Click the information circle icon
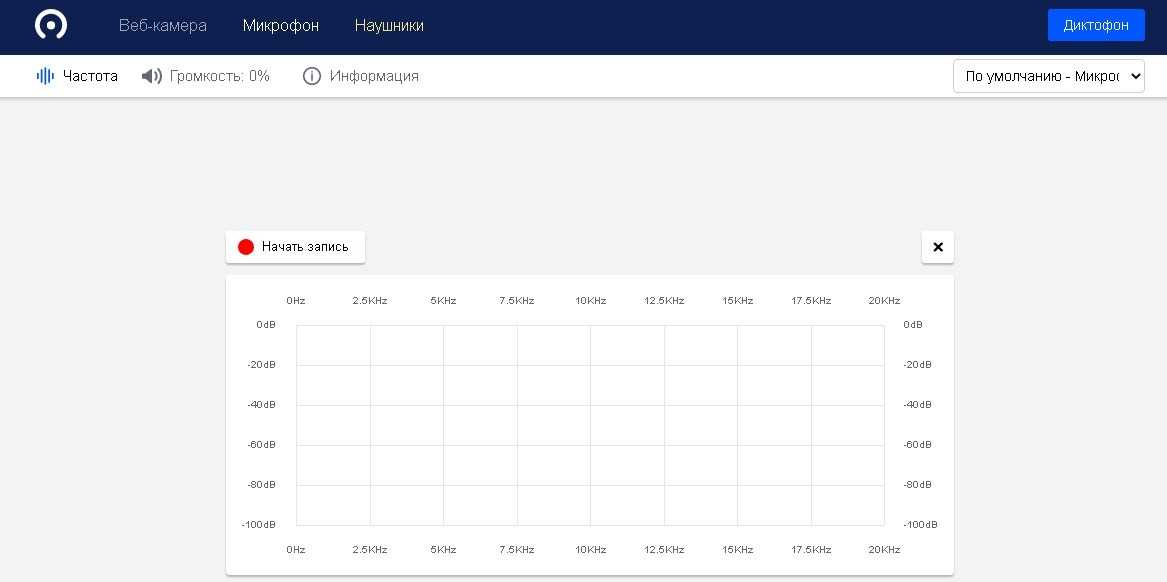Viewport: 1167px width, 582px height. point(312,76)
